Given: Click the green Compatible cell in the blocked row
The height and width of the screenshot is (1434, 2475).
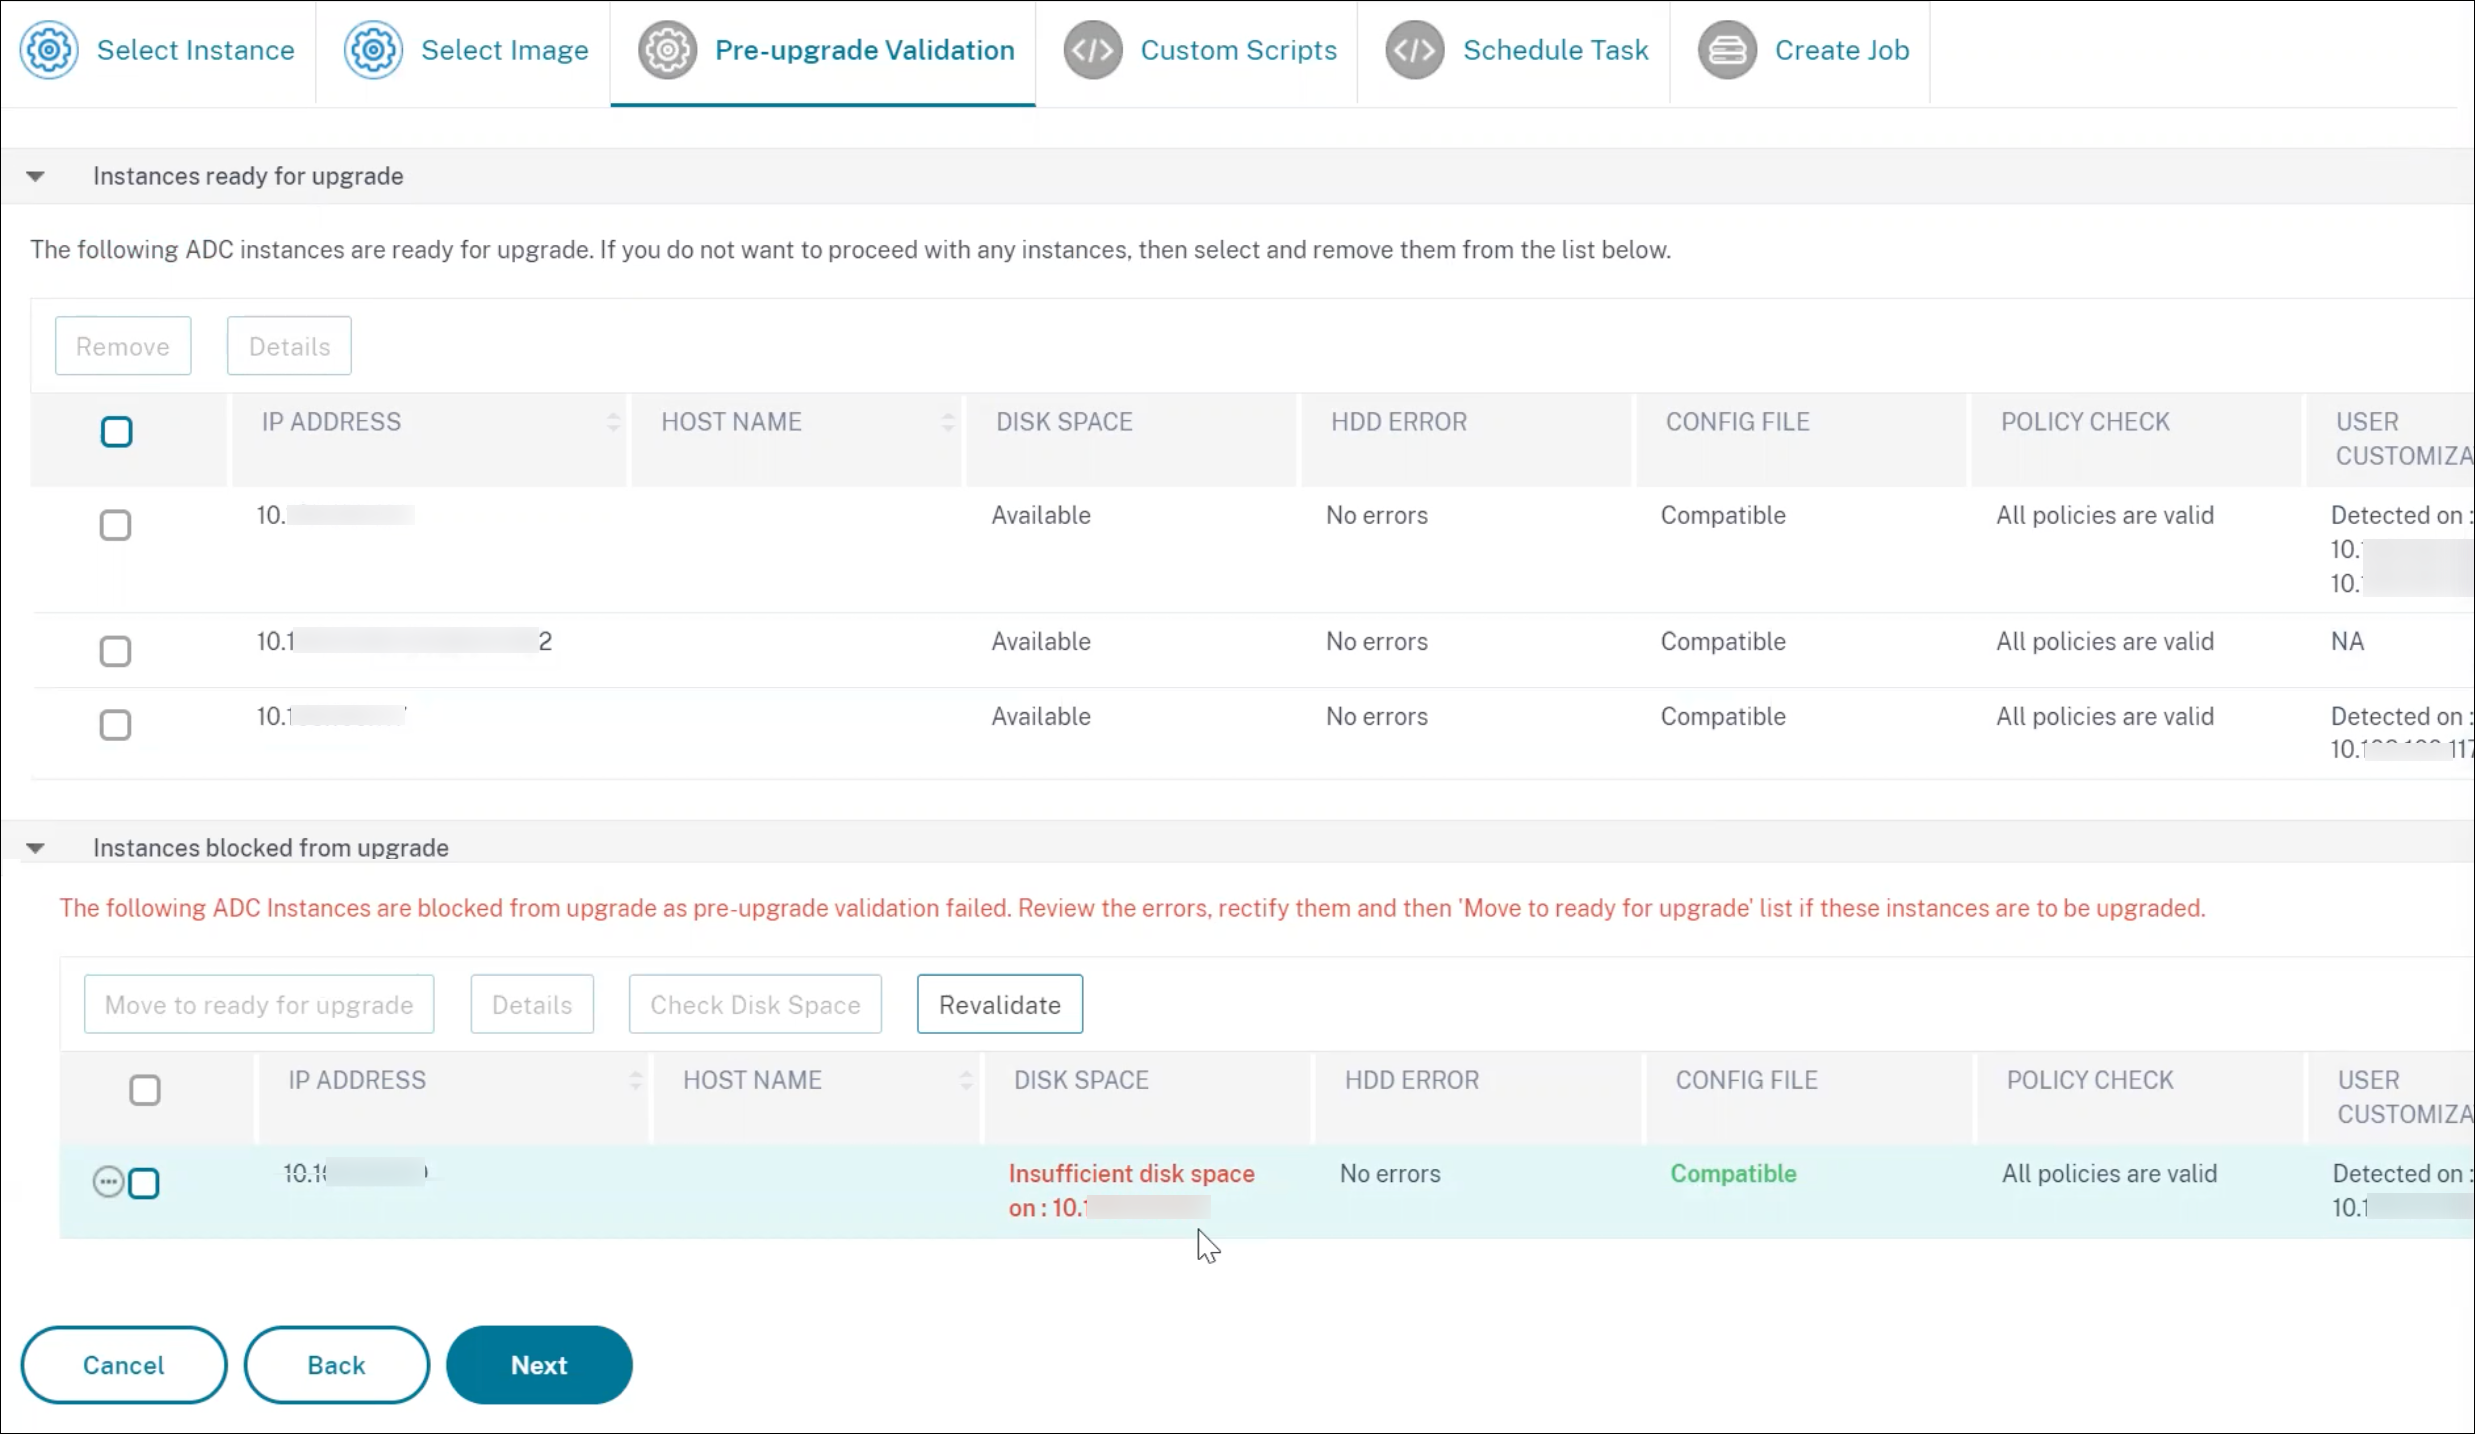Looking at the screenshot, I should (1733, 1173).
